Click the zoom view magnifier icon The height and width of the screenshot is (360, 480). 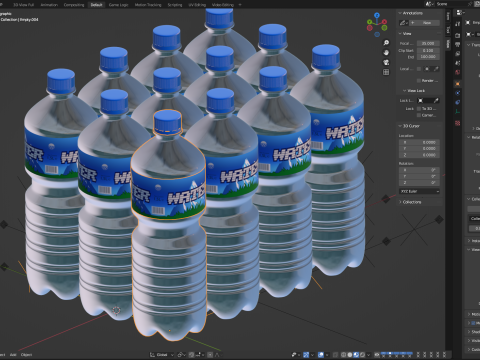[386, 43]
